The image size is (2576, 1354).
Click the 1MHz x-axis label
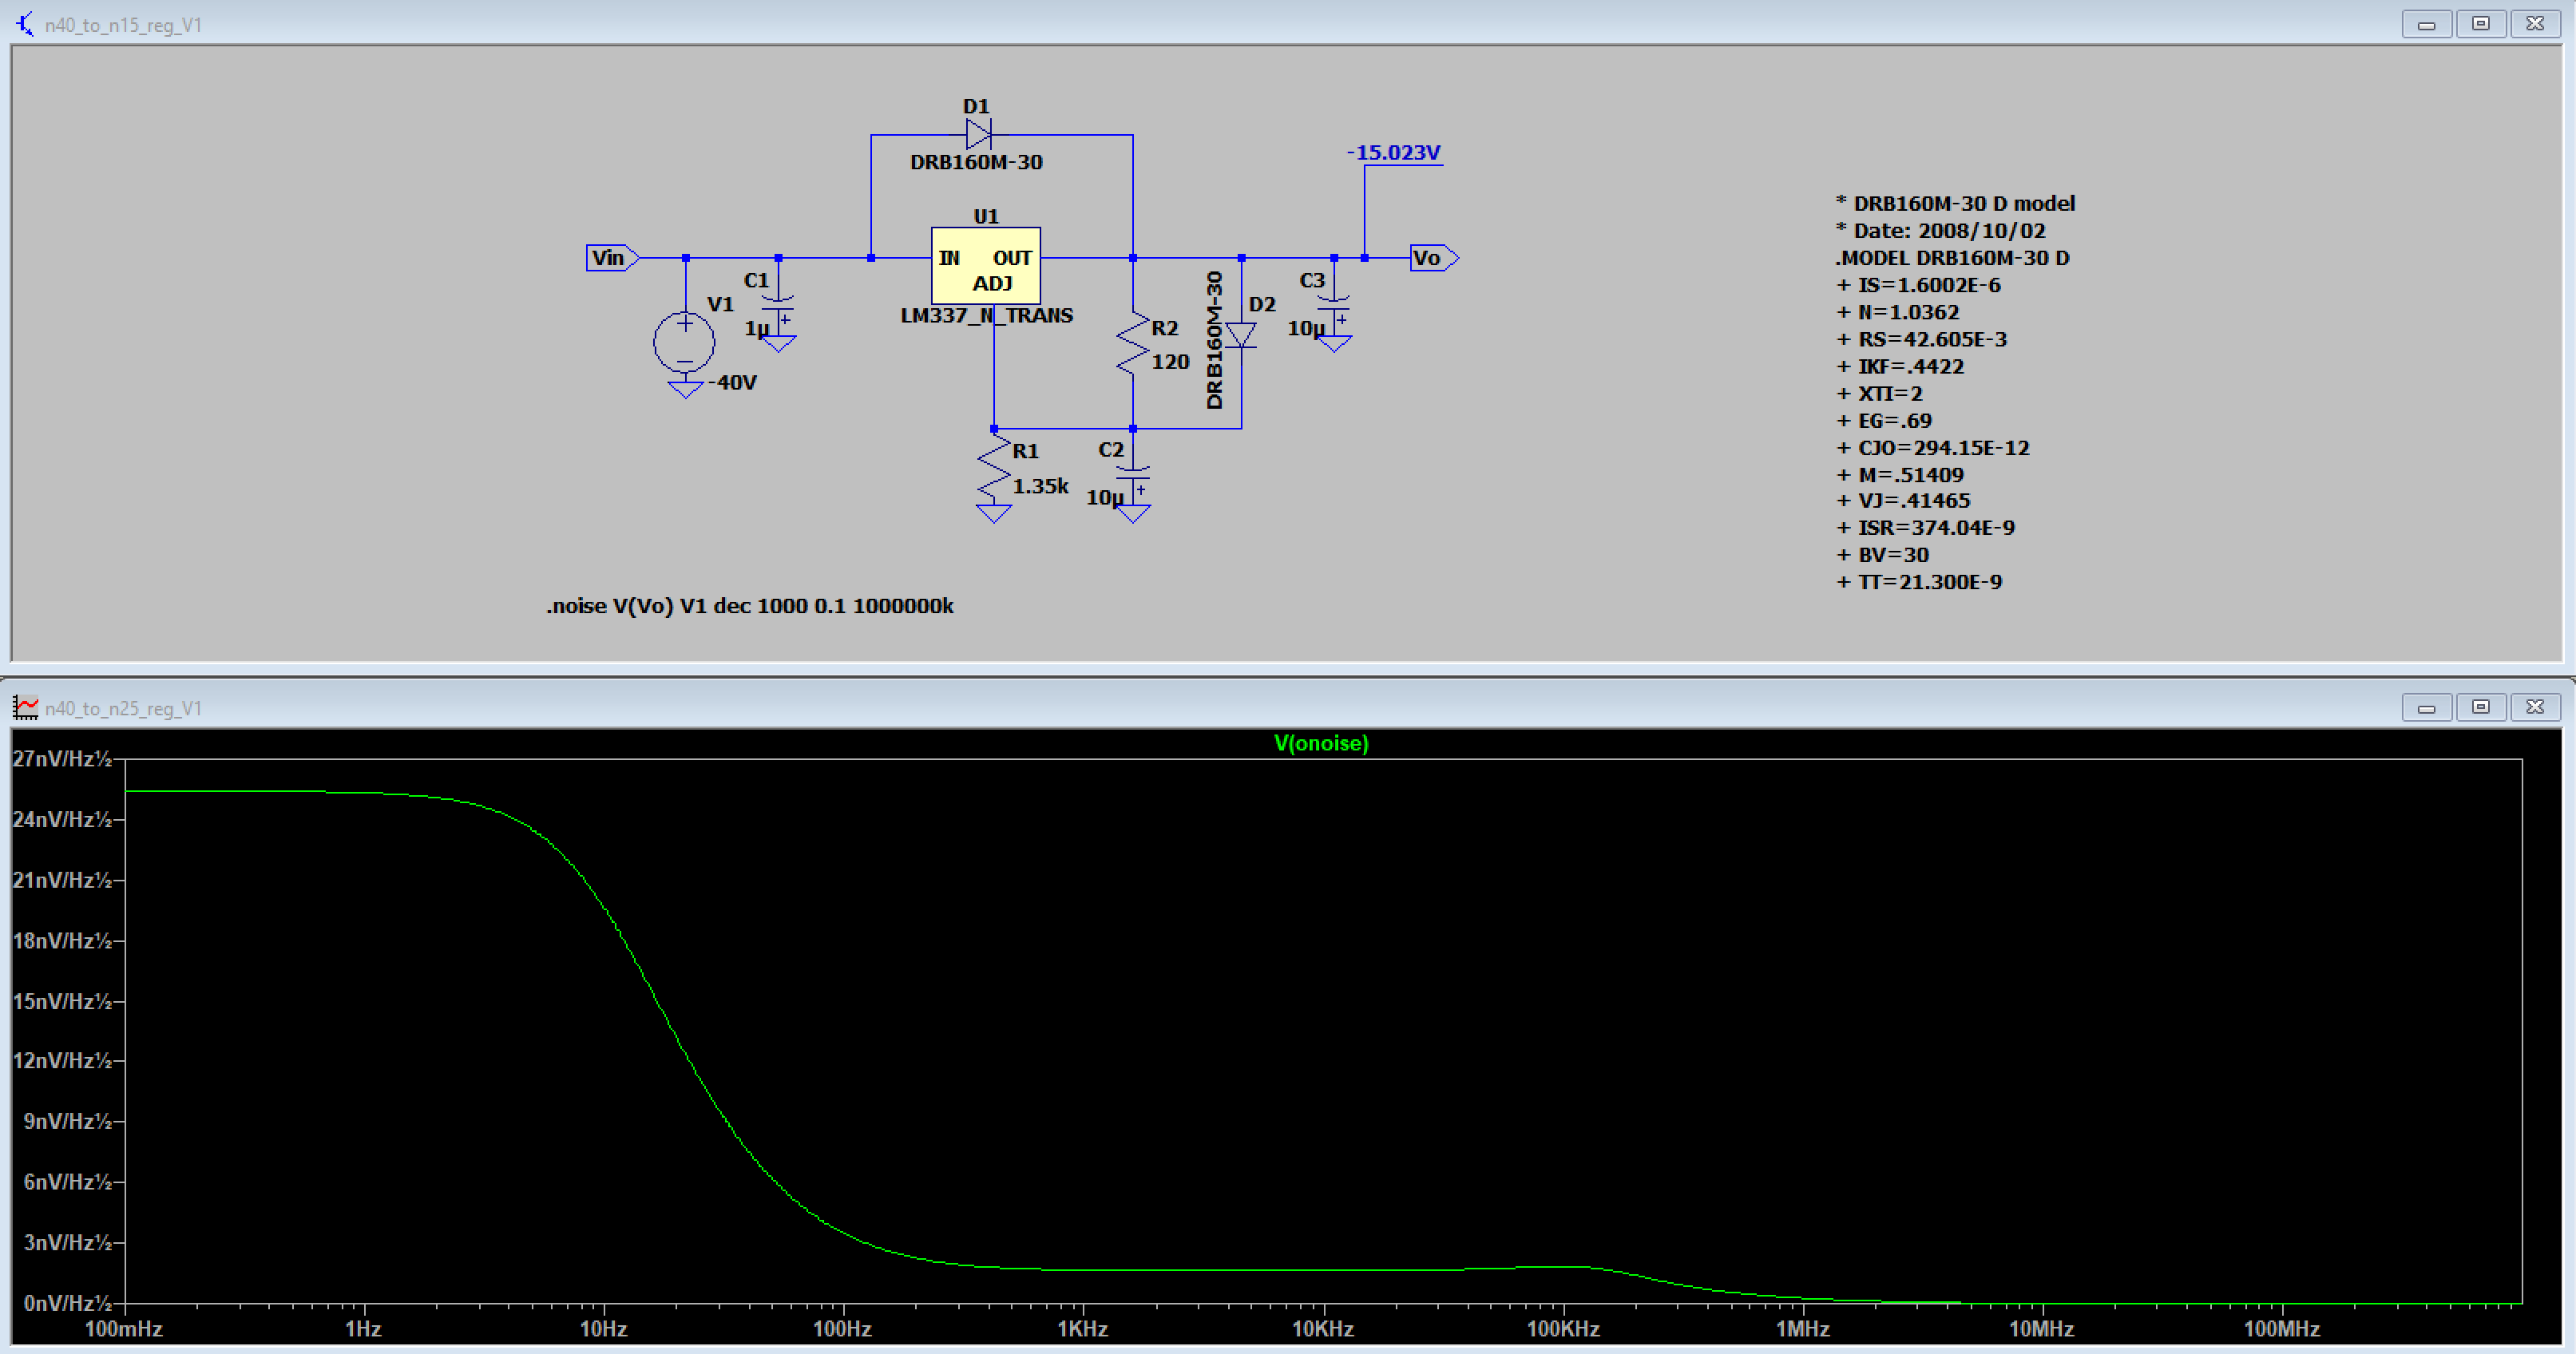coord(1803,1329)
